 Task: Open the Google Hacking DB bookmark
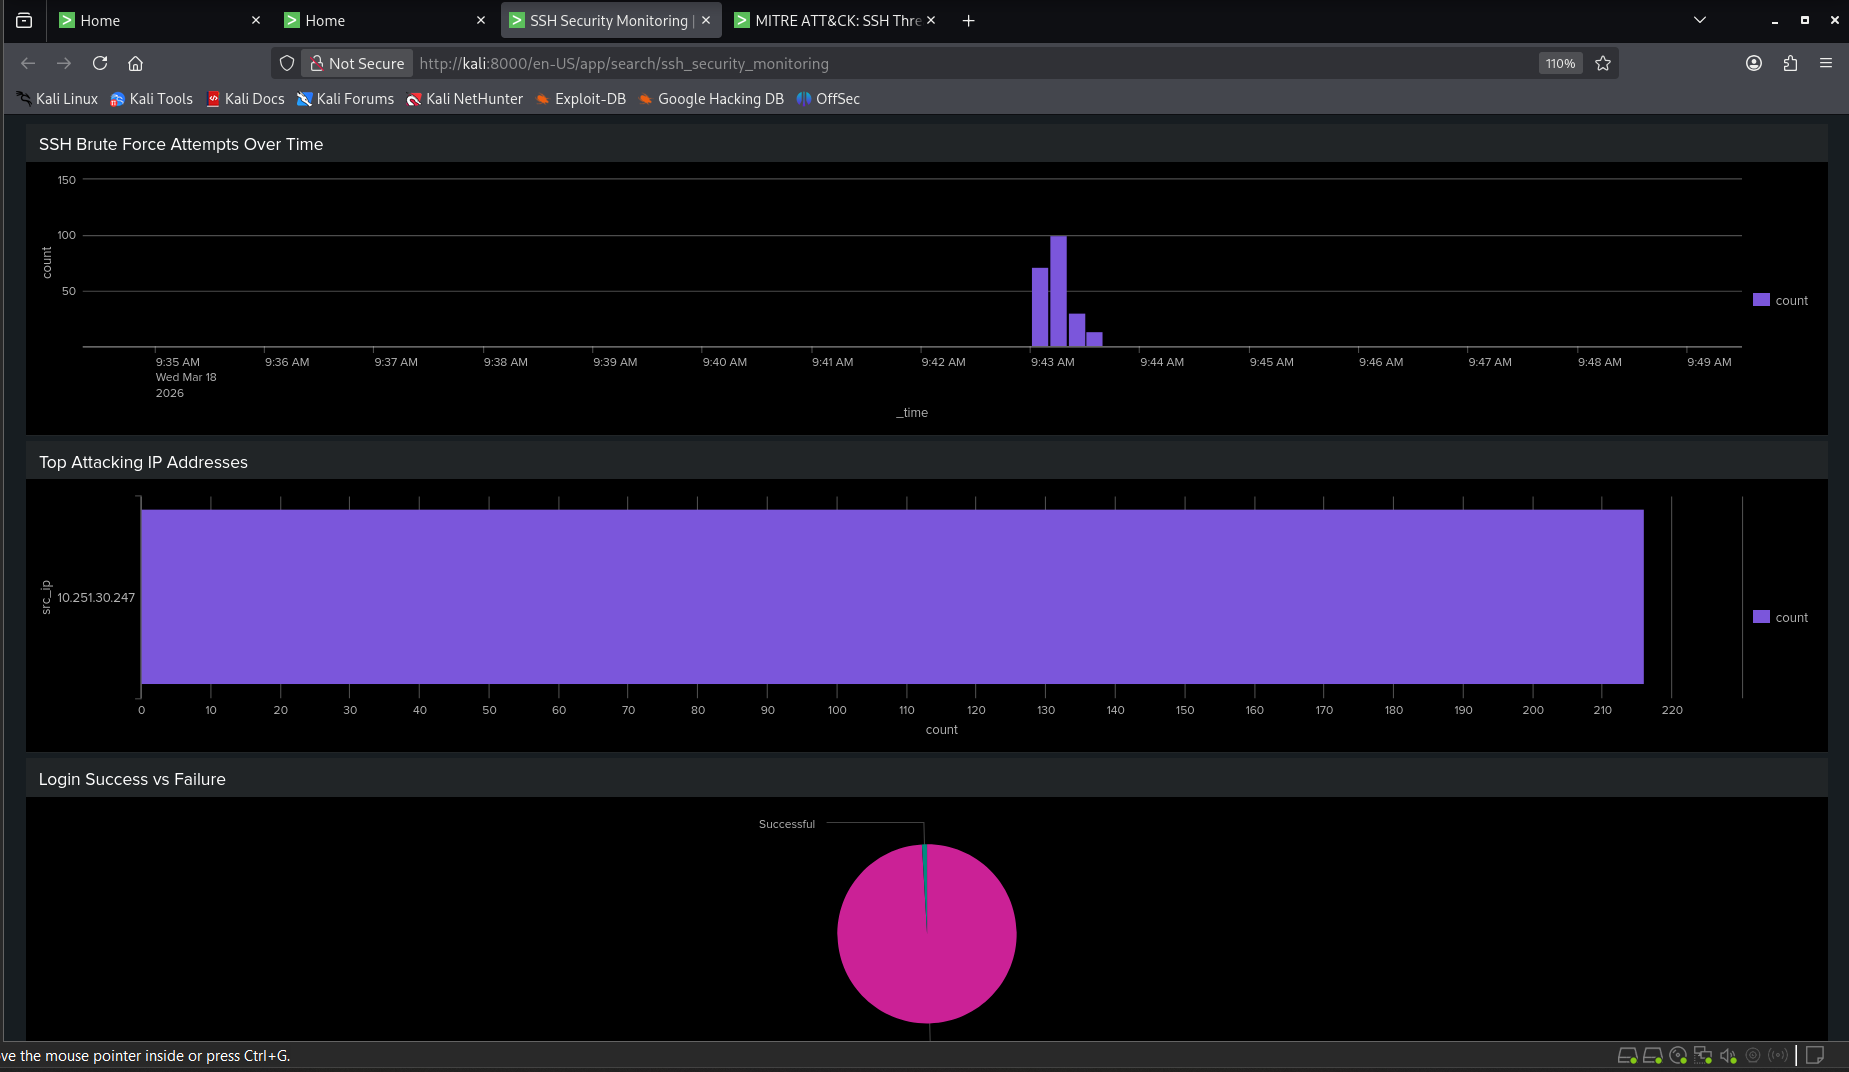point(711,99)
